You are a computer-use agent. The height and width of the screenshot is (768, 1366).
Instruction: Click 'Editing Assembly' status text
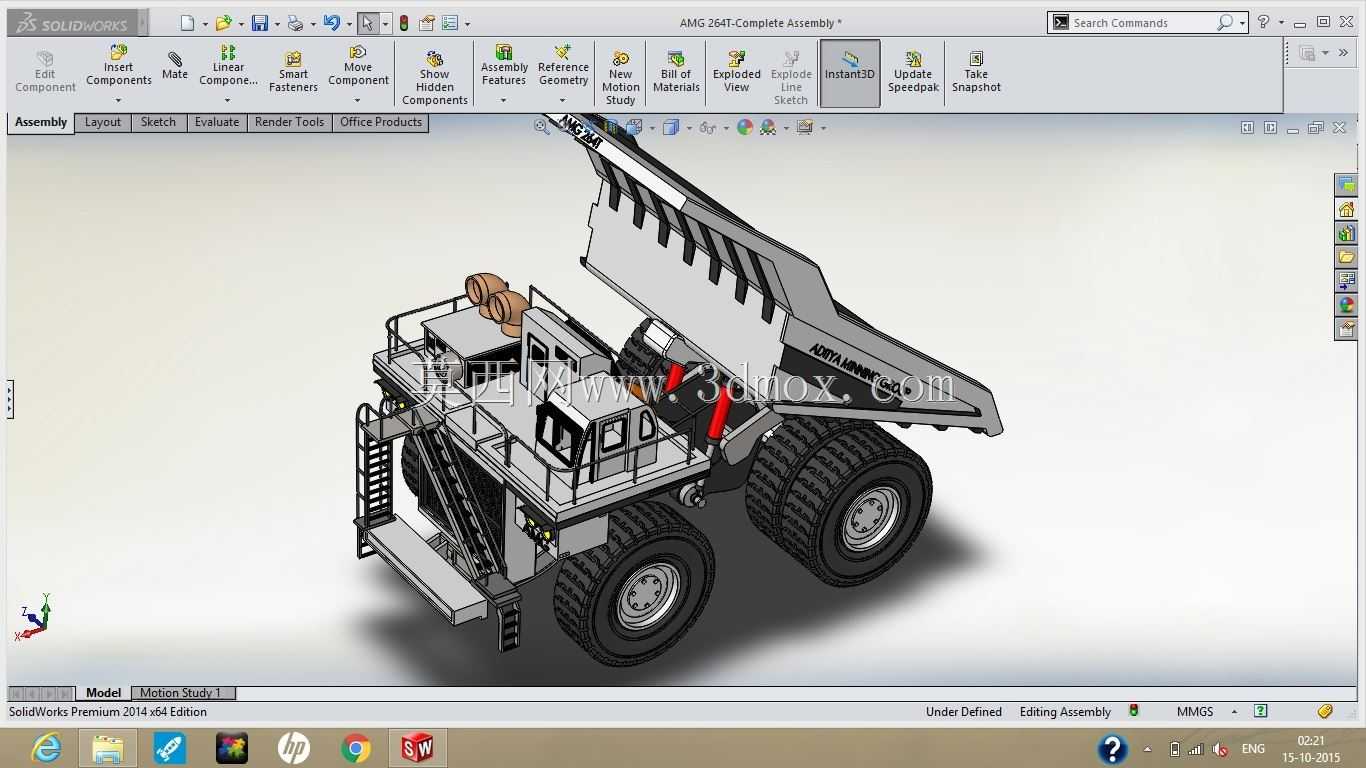coord(1065,712)
